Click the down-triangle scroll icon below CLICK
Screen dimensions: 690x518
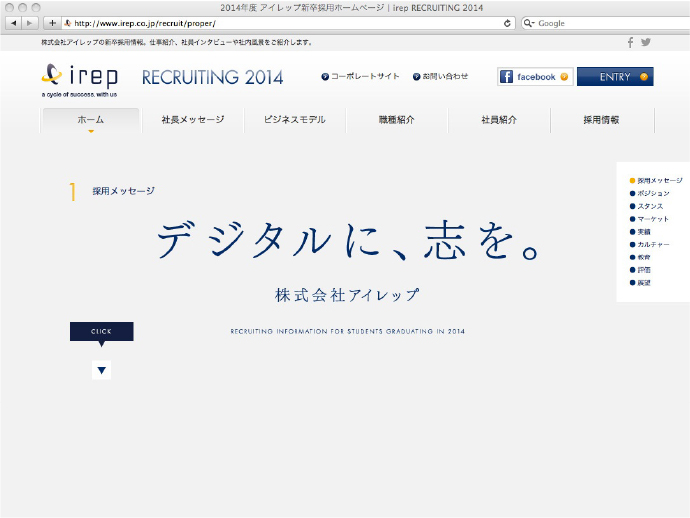[102, 370]
